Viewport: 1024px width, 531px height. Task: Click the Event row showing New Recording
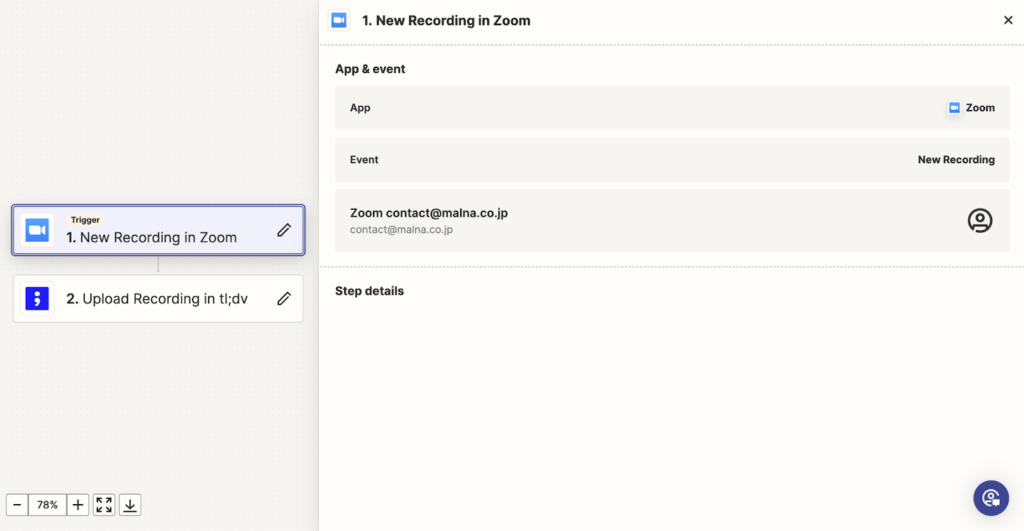[x=672, y=159]
